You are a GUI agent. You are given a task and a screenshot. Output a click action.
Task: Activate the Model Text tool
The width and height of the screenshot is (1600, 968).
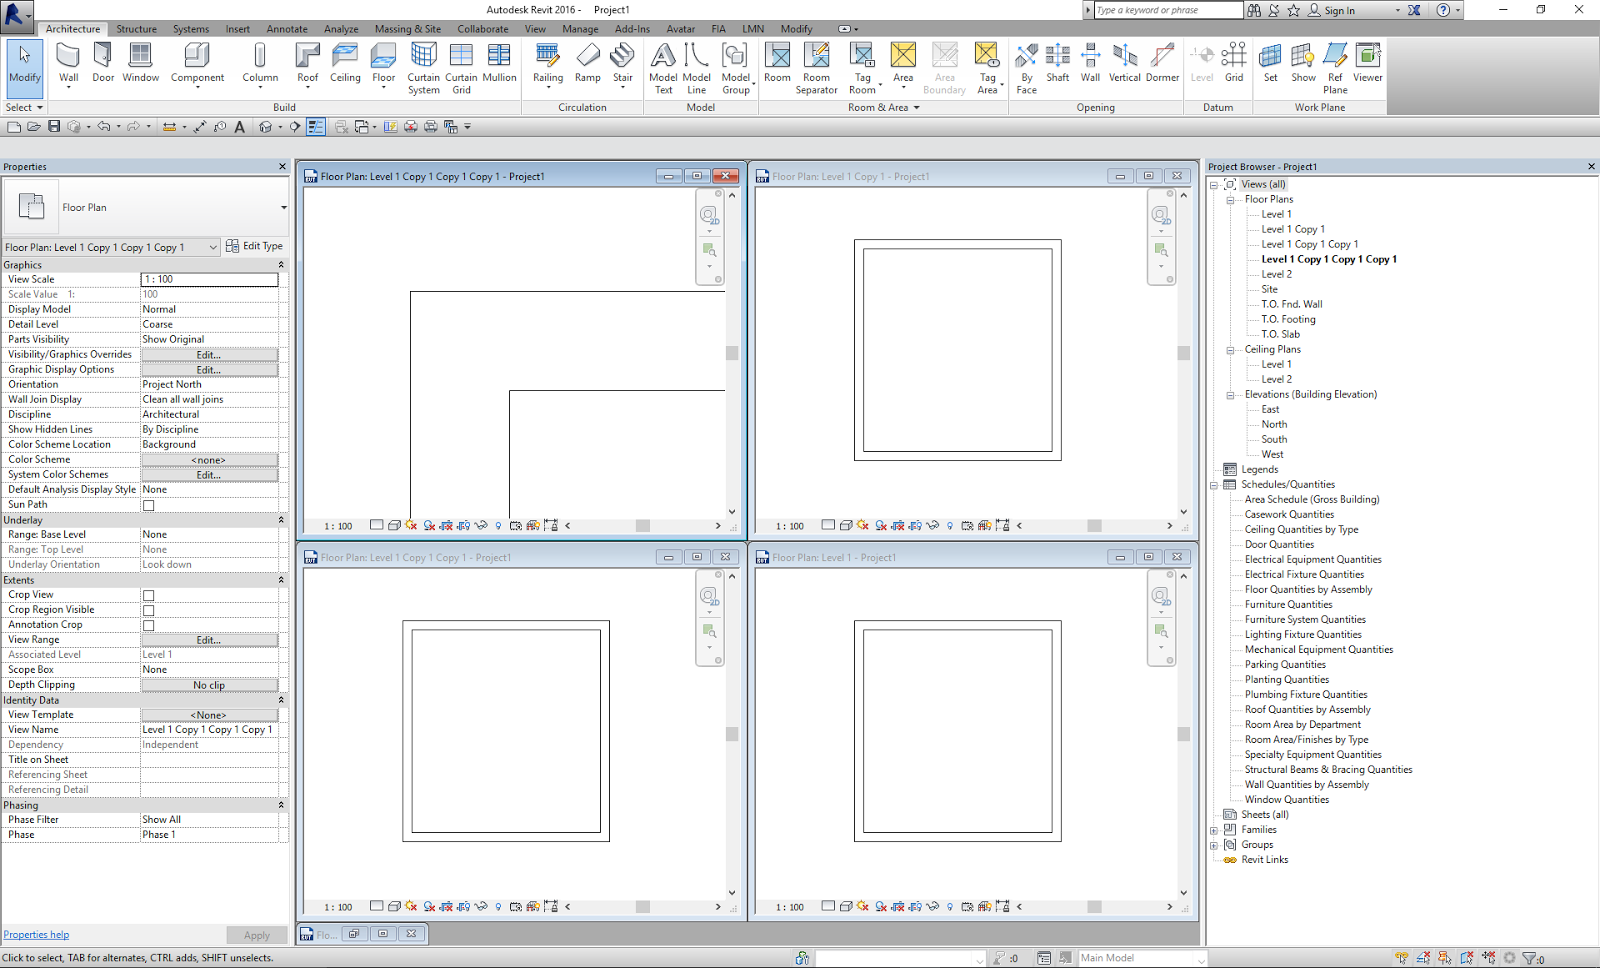pos(663,68)
